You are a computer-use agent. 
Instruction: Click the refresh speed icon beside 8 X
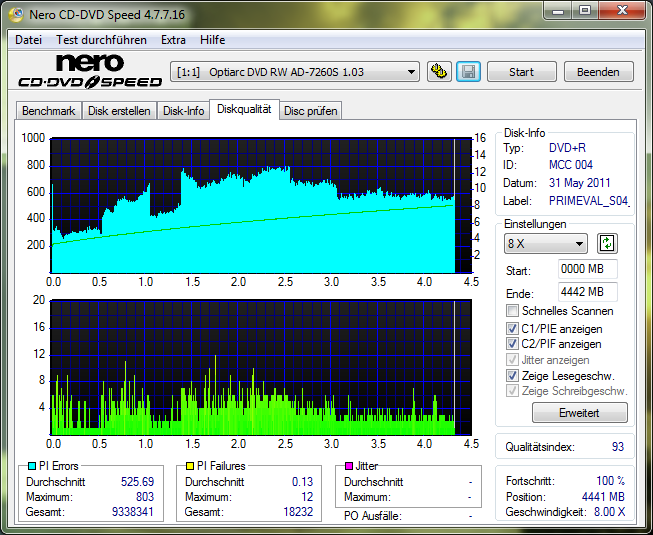[607, 243]
